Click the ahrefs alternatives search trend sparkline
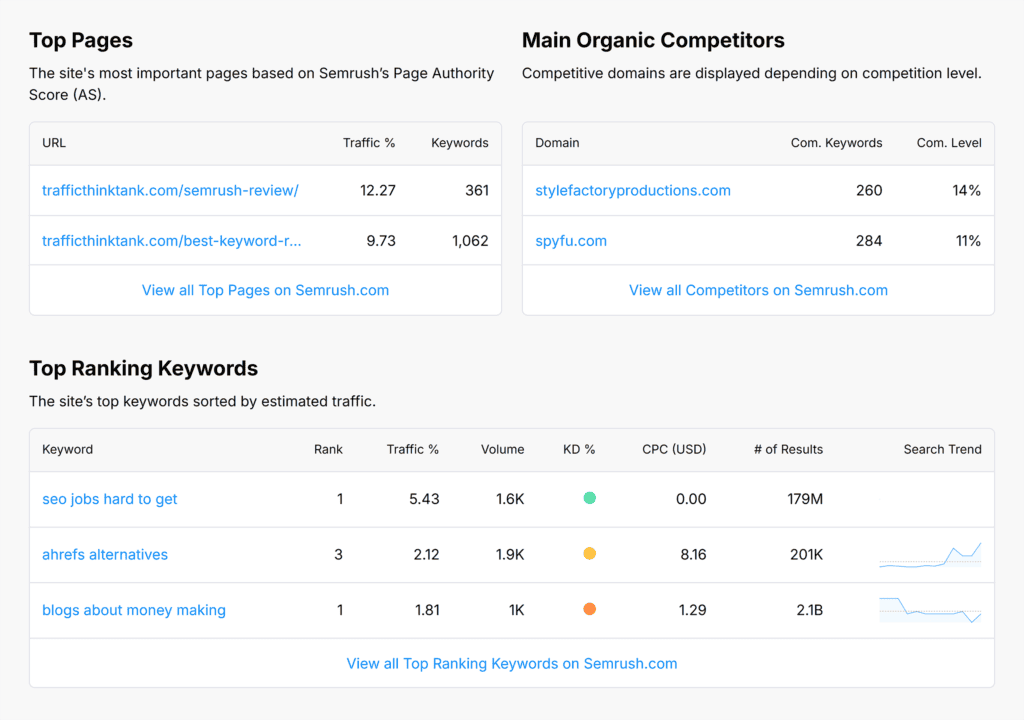 click(x=930, y=555)
